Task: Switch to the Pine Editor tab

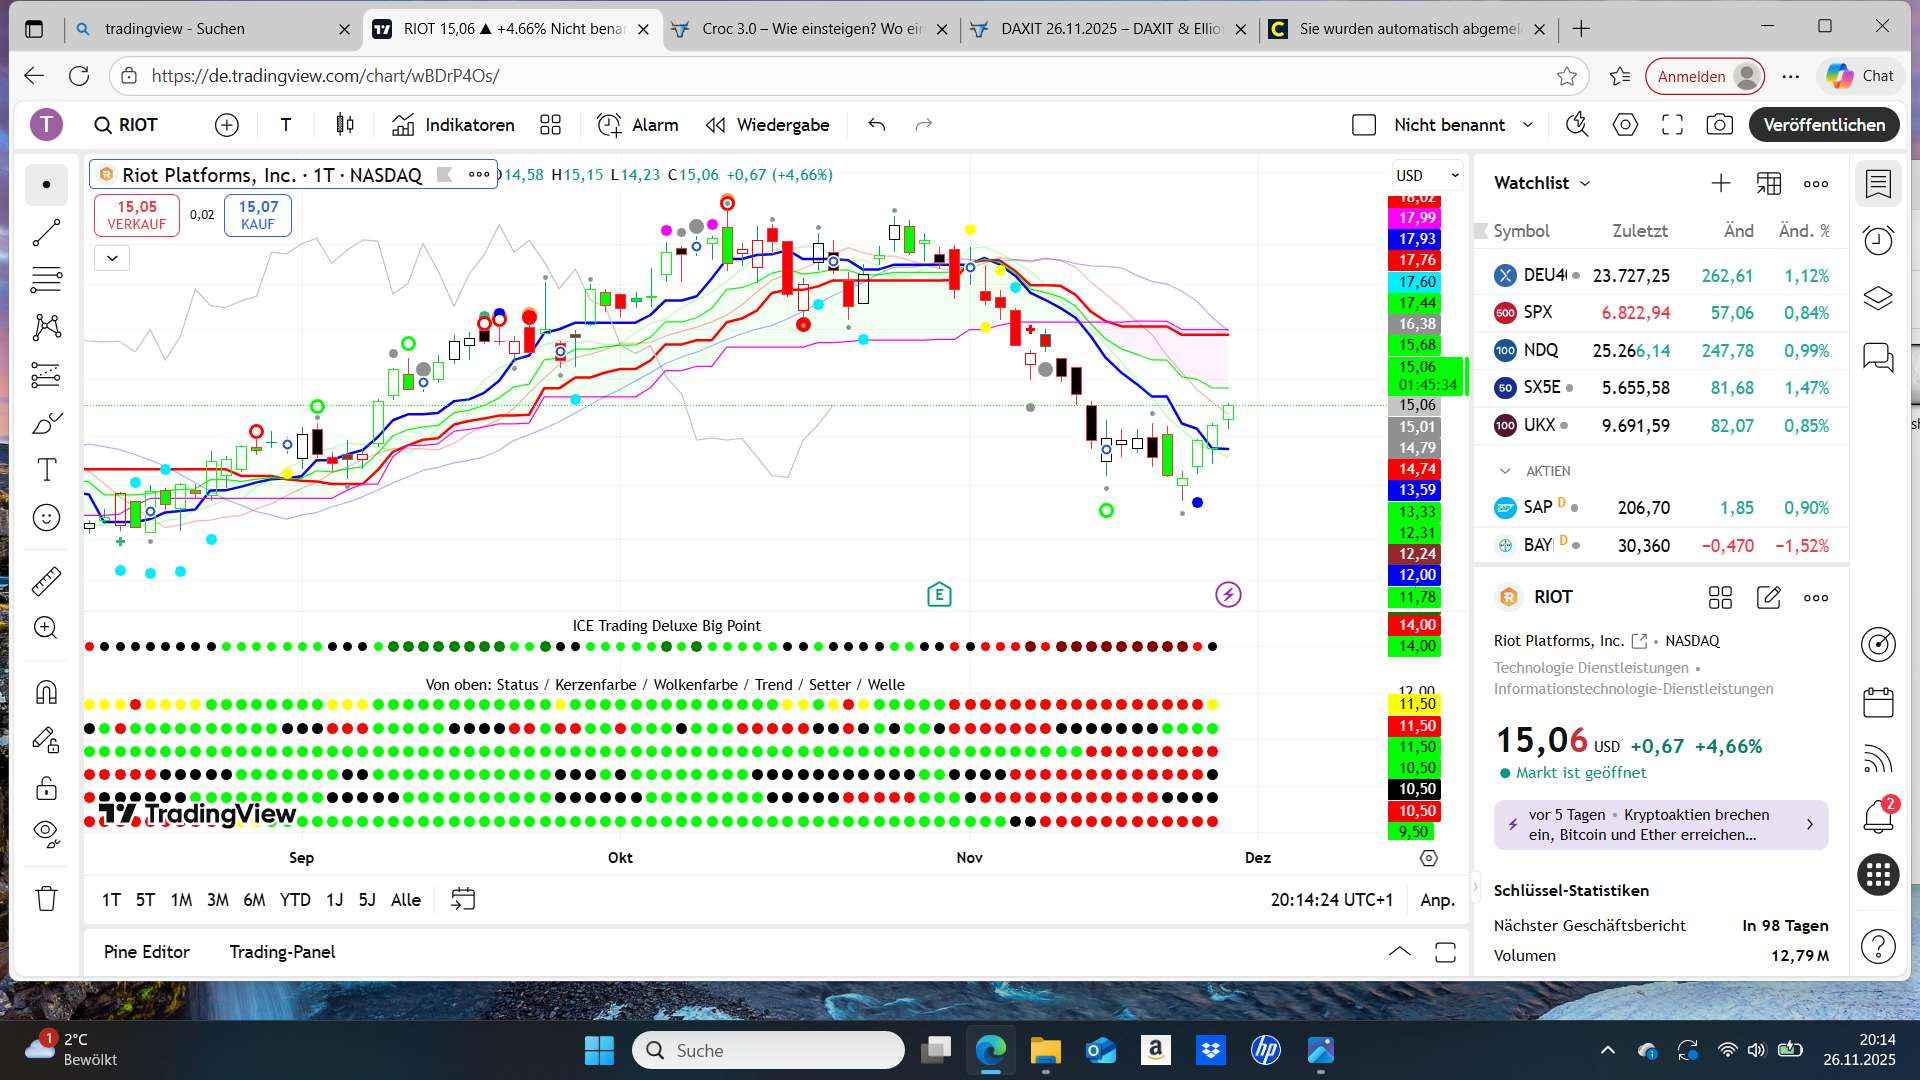Action: [146, 952]
